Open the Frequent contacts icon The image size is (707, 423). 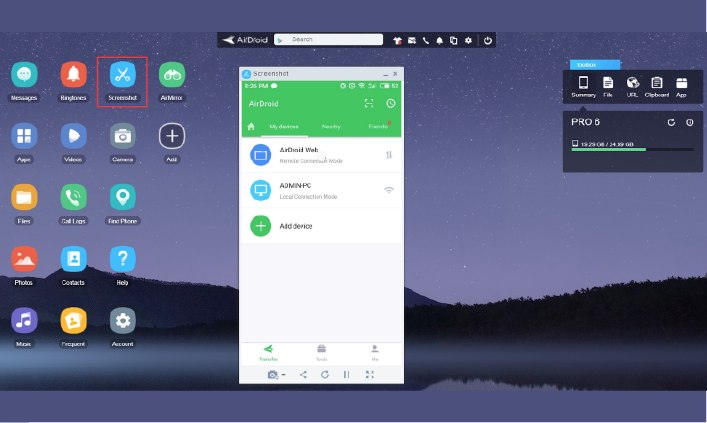tap(73, 320)
